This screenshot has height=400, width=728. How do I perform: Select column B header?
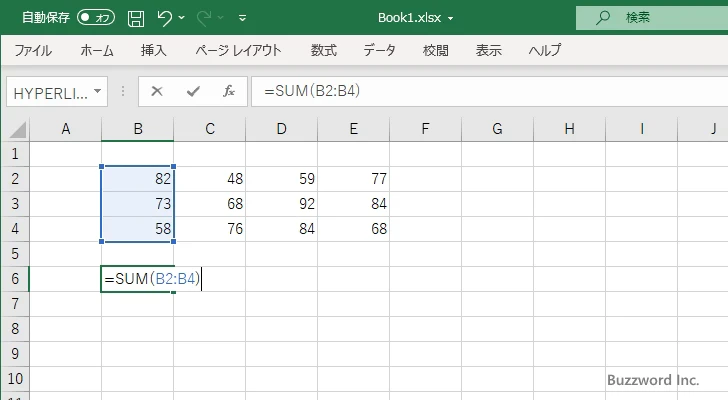click(x=138, y=129)
